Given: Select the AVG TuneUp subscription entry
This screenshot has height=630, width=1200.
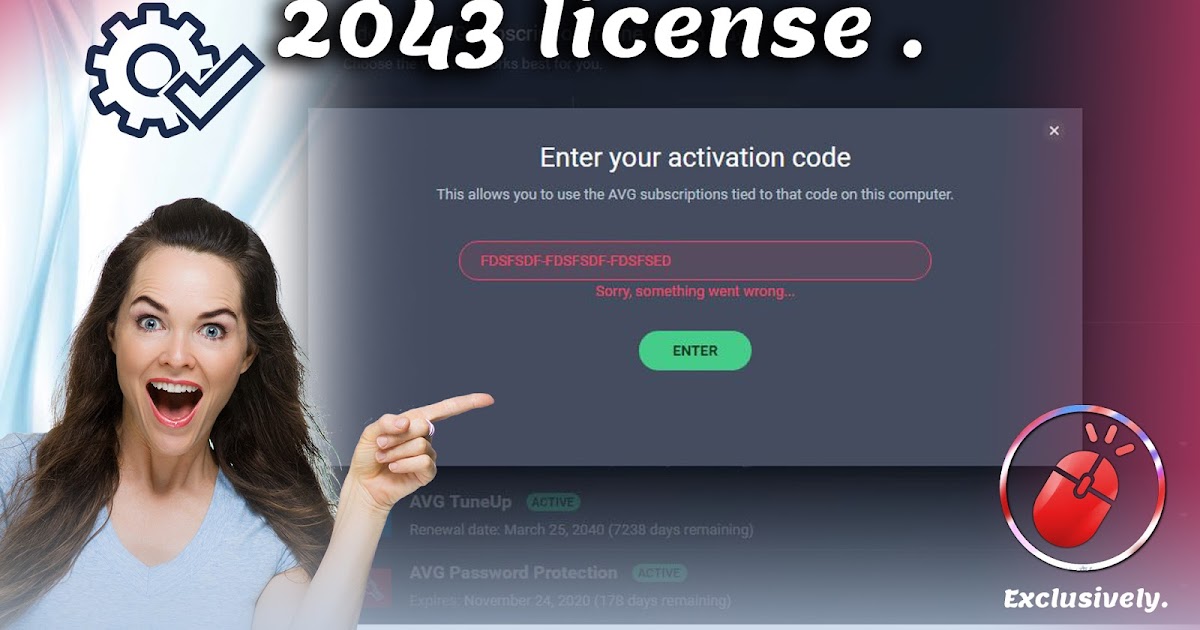Looking at the screenshot, I should pos(581,514).
